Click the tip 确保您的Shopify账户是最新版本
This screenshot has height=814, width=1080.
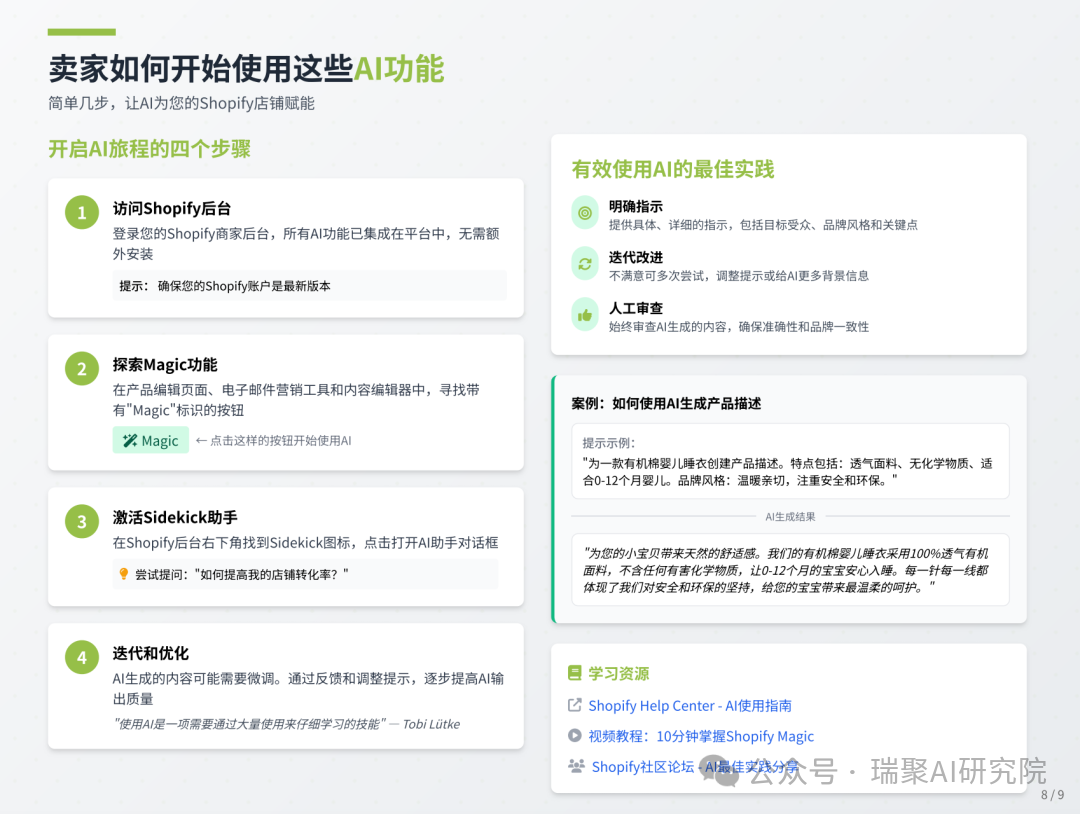[244, 286]
